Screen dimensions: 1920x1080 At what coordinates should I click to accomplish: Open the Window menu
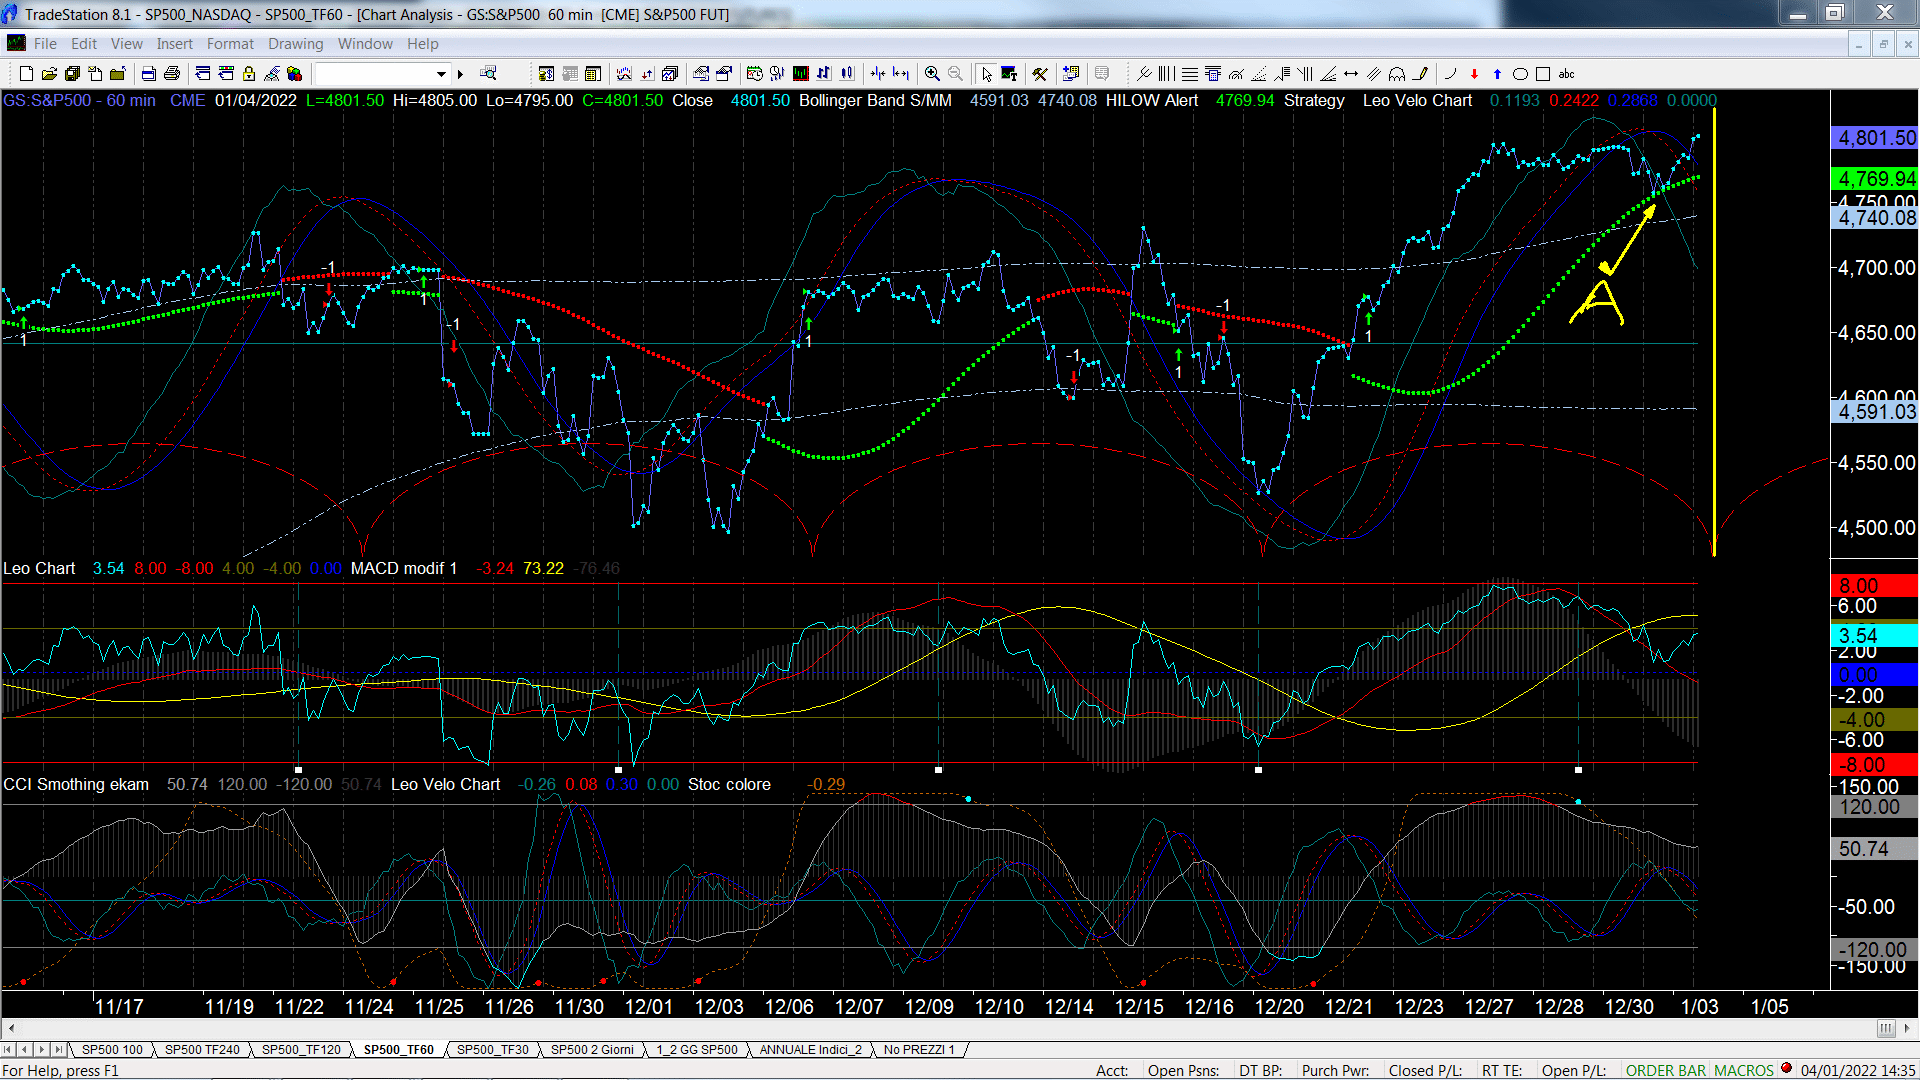365,44
